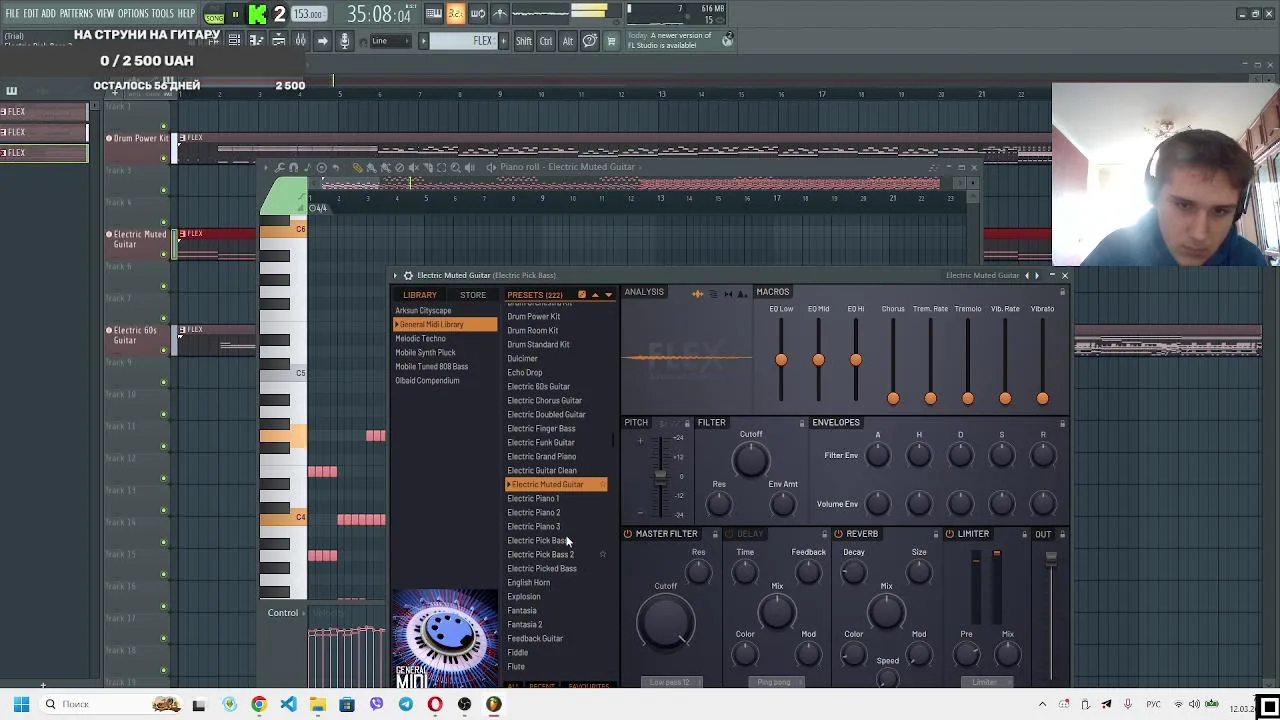This screenshot has height=720, width=1280.
Task: Toggle the Shift button in the toolbar
Action: (524, 41)
